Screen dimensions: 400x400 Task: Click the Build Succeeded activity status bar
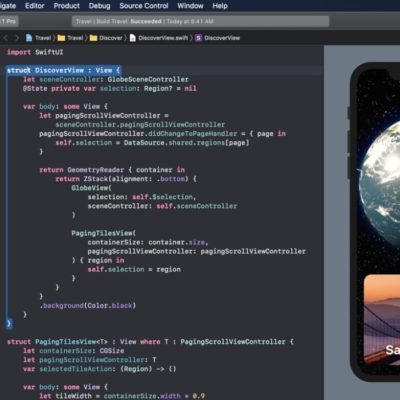200,21
